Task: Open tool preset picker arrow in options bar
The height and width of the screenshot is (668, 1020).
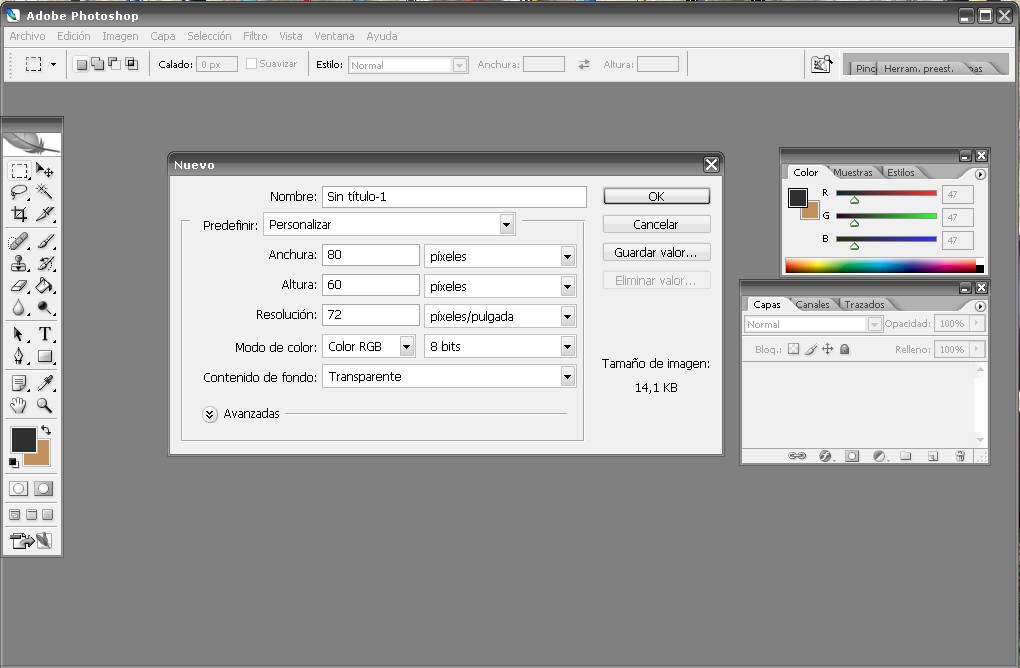Action: point(53,64)
